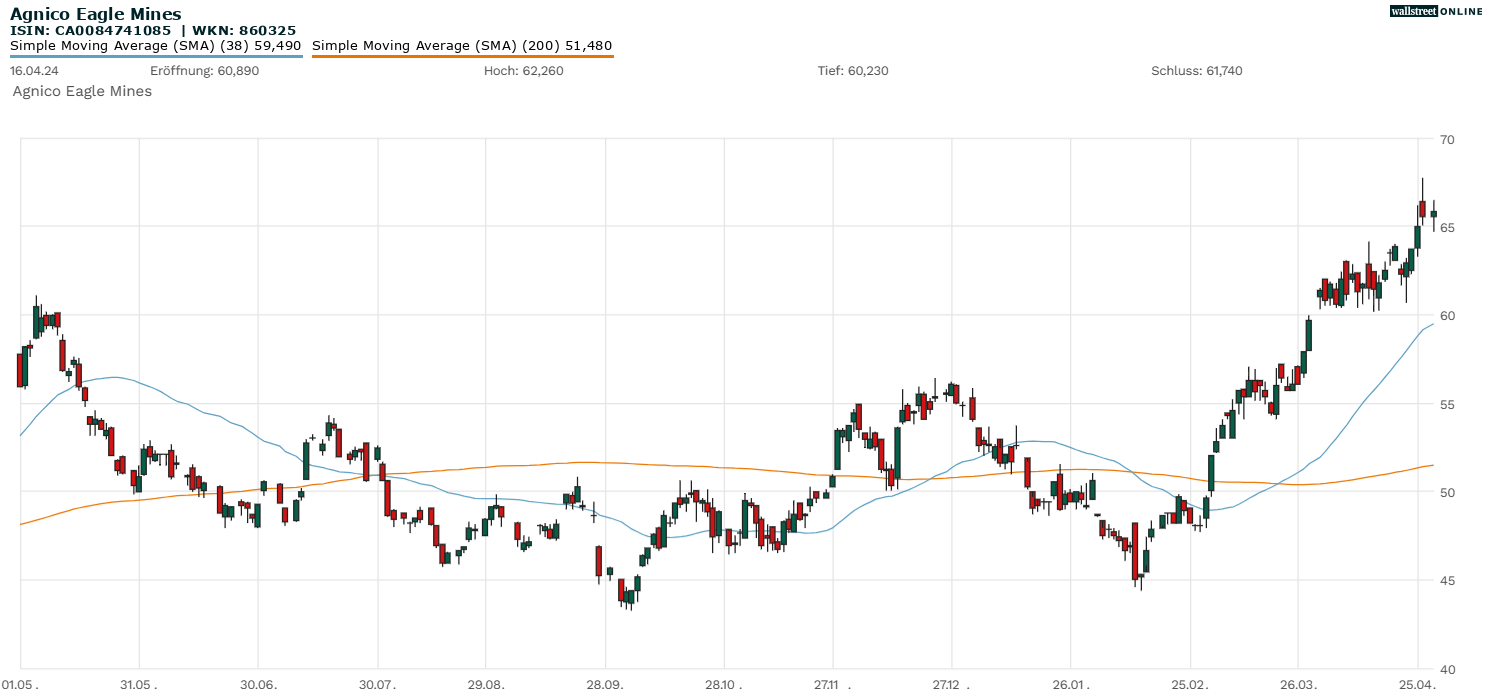Image resolution: width=1490 pixels, height=689 pixels.
Task: Click x-axis date 30.07.
Action: 377,683
